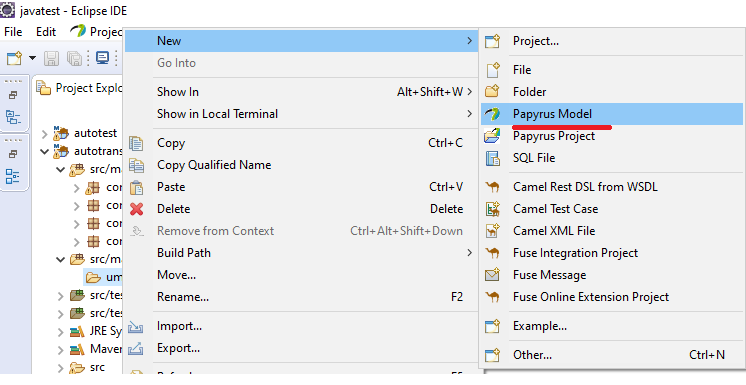The image size is (746, 385).
Task: Select Folder in New submenu
Action: click(612, 92)
